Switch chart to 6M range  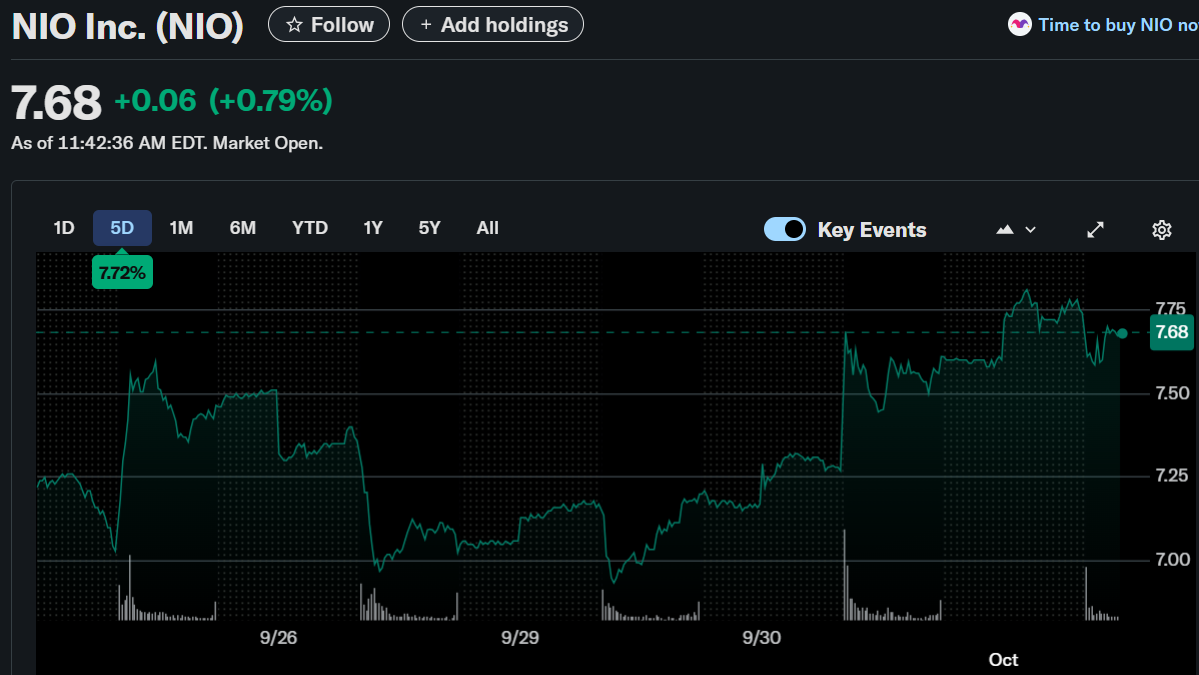(x=243, y=228)
